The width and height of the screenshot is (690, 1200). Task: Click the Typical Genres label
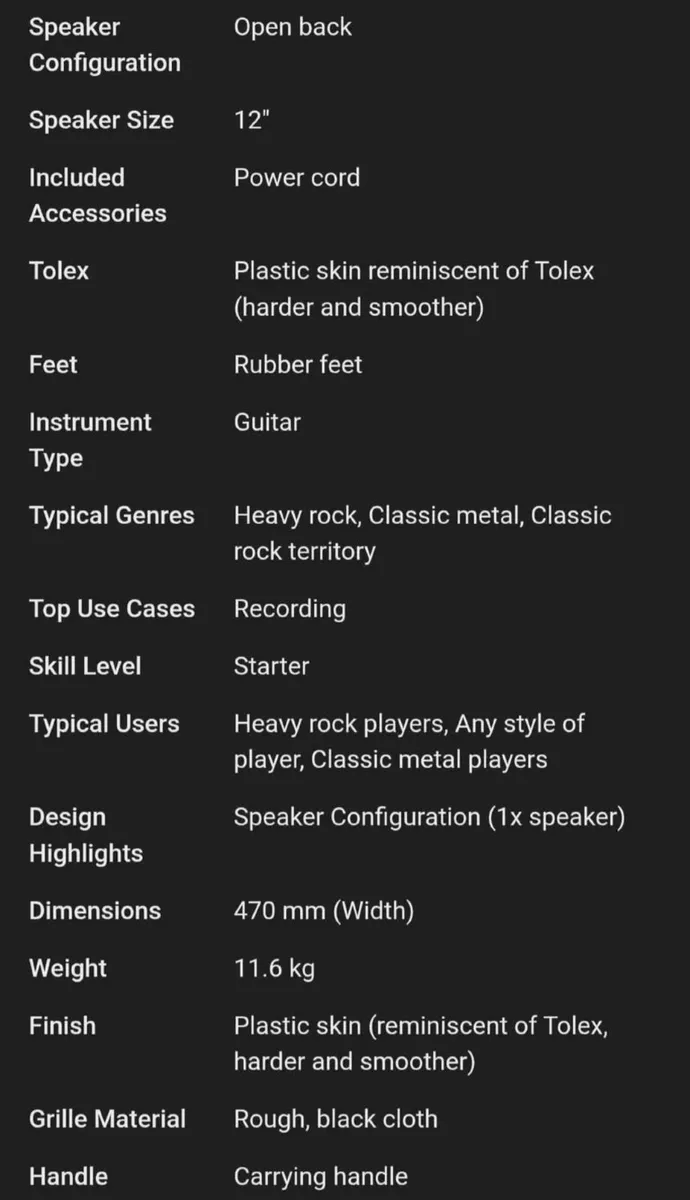click(x=111, y=516)
